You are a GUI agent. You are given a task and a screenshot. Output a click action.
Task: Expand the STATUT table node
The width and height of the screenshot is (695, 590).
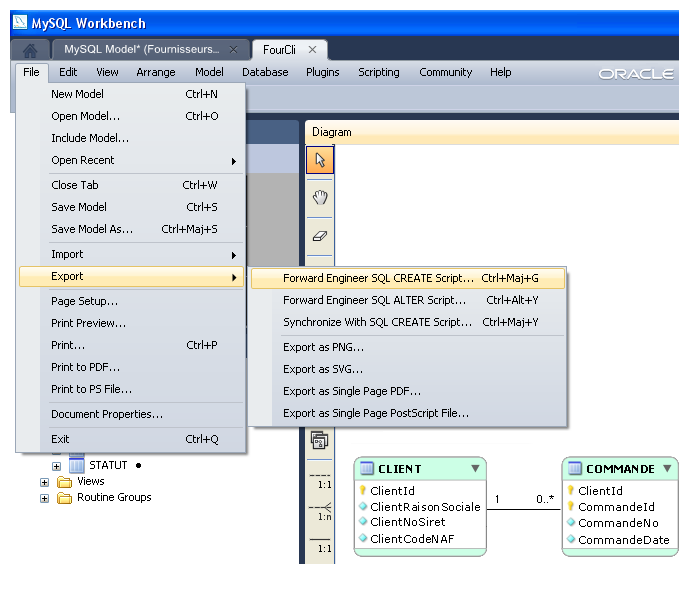click(57, 465)
